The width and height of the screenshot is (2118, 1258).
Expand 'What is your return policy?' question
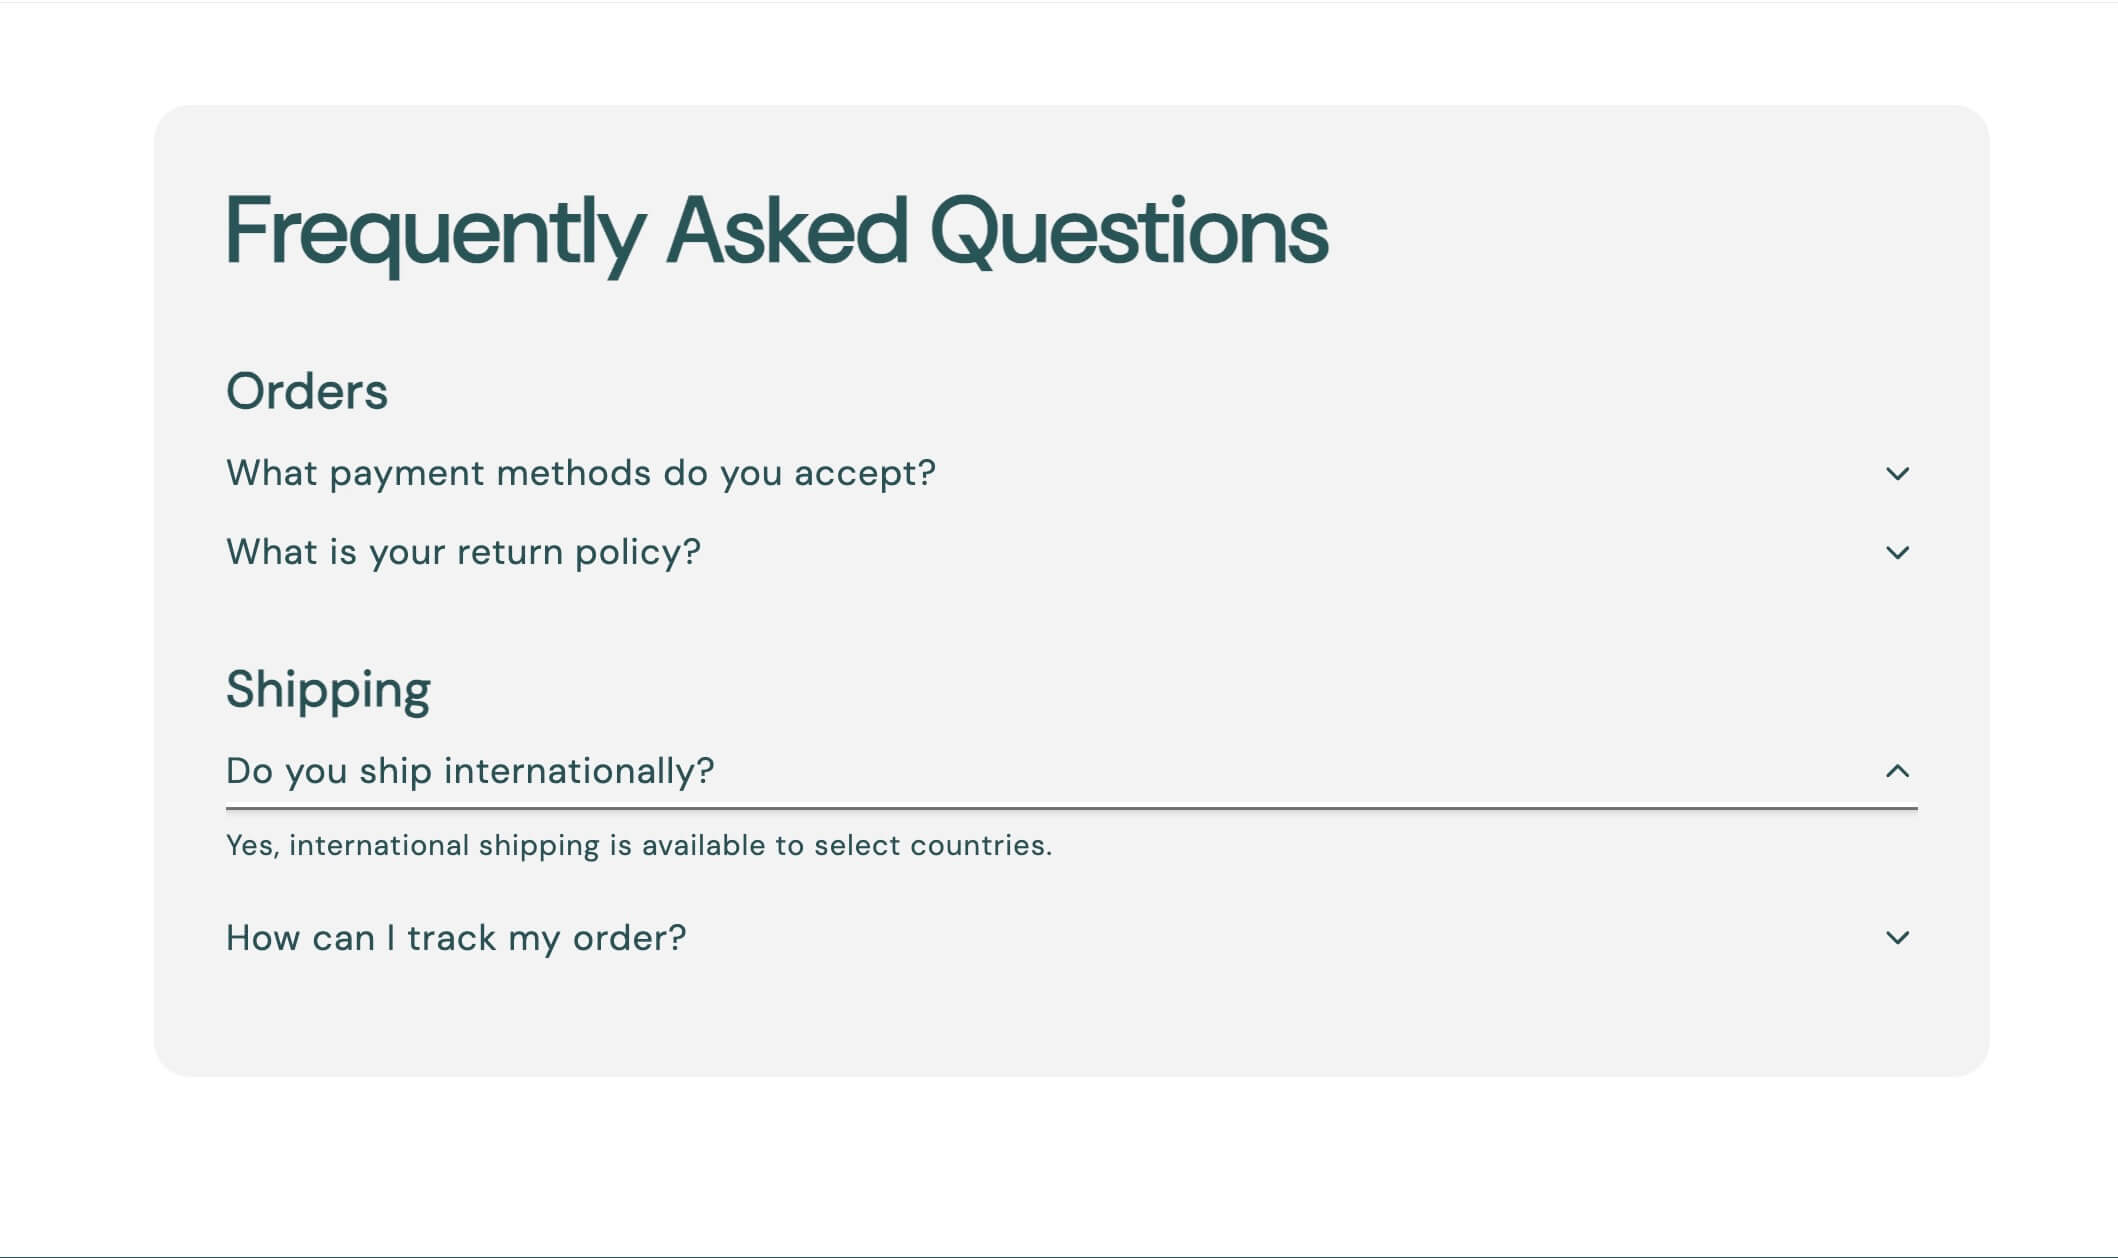pyautogui.click(x=1071, y=552)
